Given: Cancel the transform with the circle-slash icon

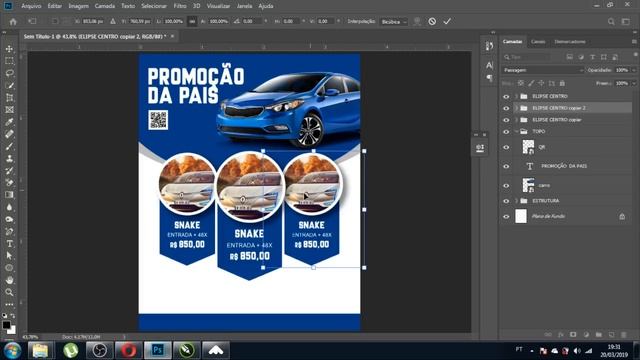Looking at the screenshot, I should click(432, 22).
